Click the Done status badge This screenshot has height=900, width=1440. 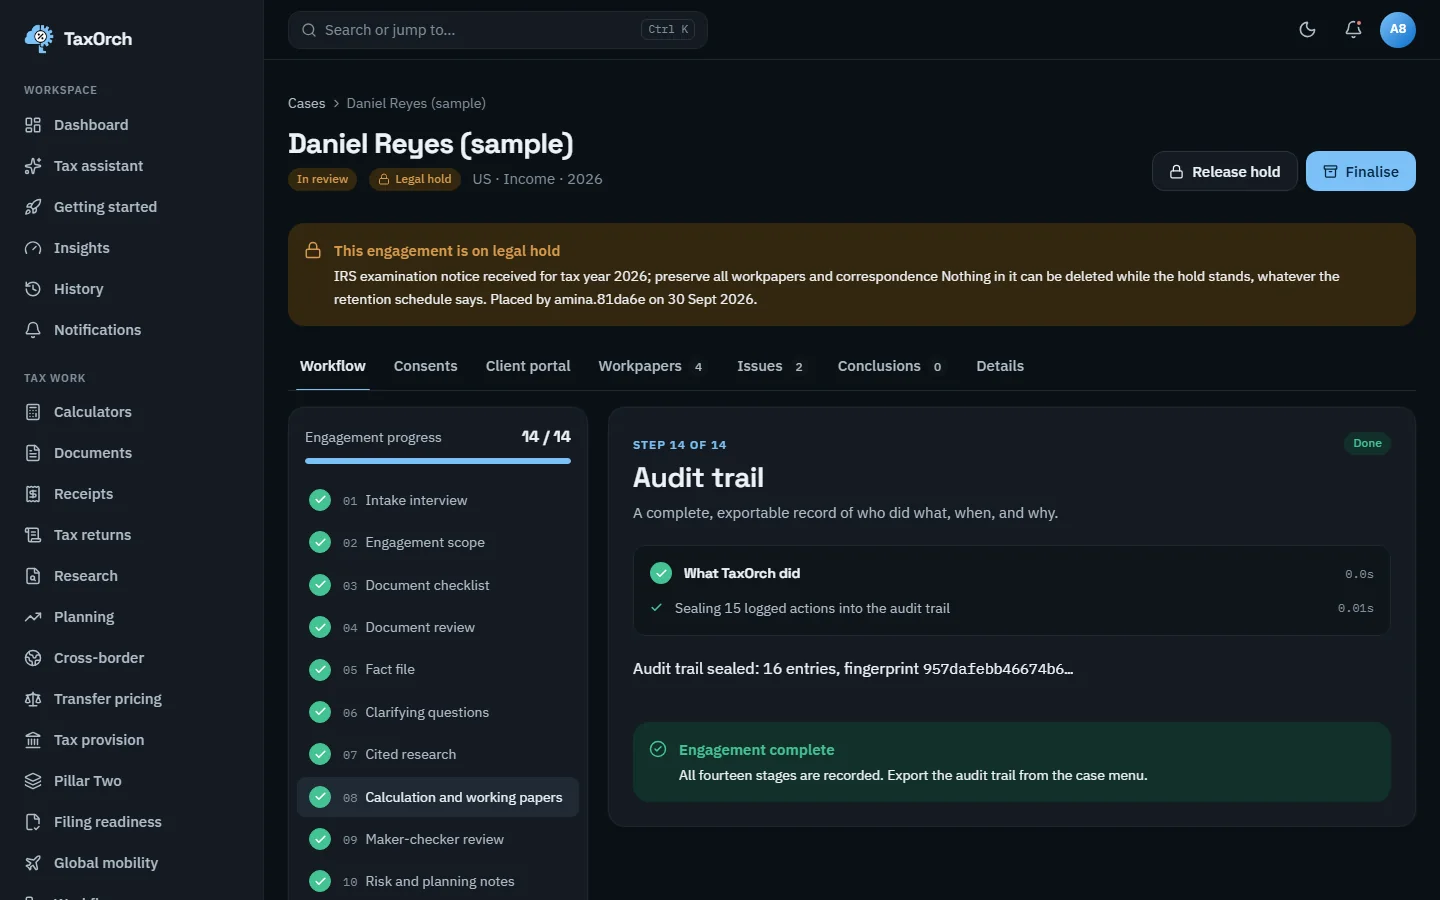tap(1367, 443)
